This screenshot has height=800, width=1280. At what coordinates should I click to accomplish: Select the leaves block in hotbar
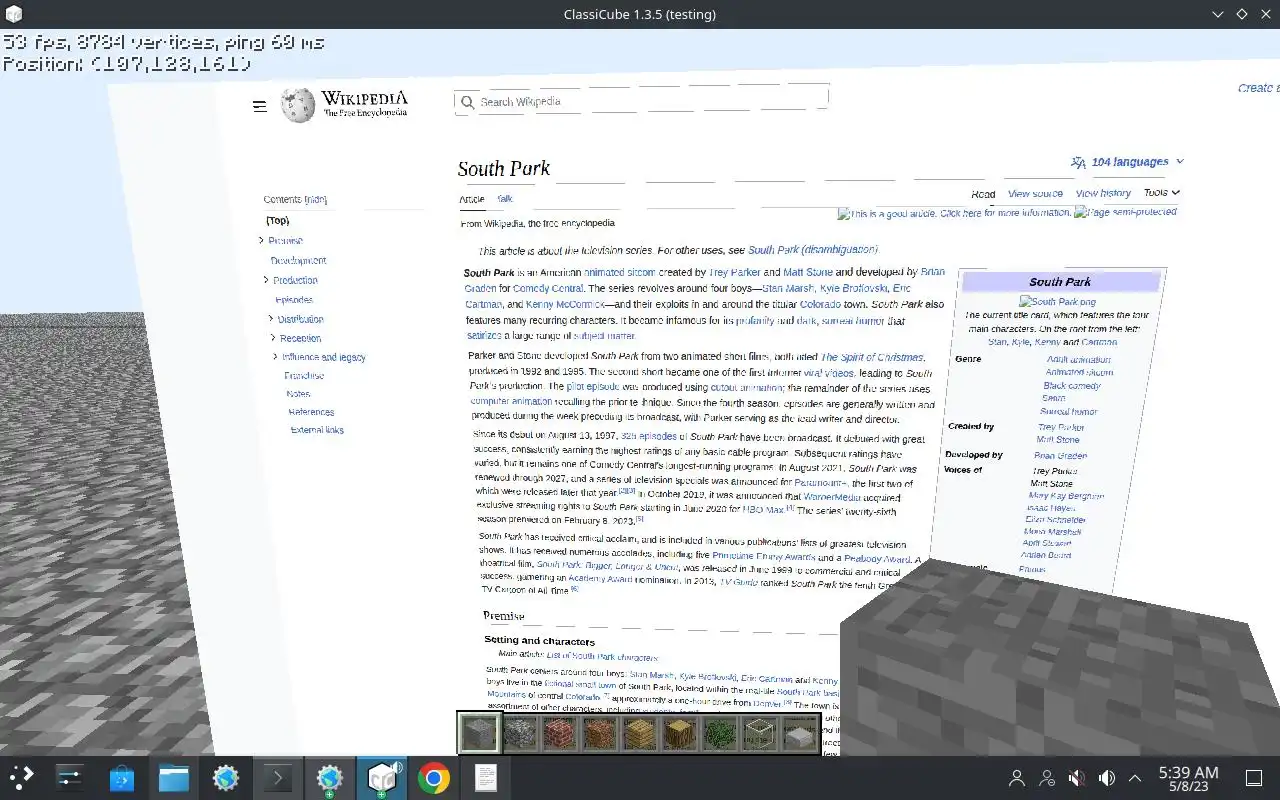pyautogui.click(x=719, y=733)
